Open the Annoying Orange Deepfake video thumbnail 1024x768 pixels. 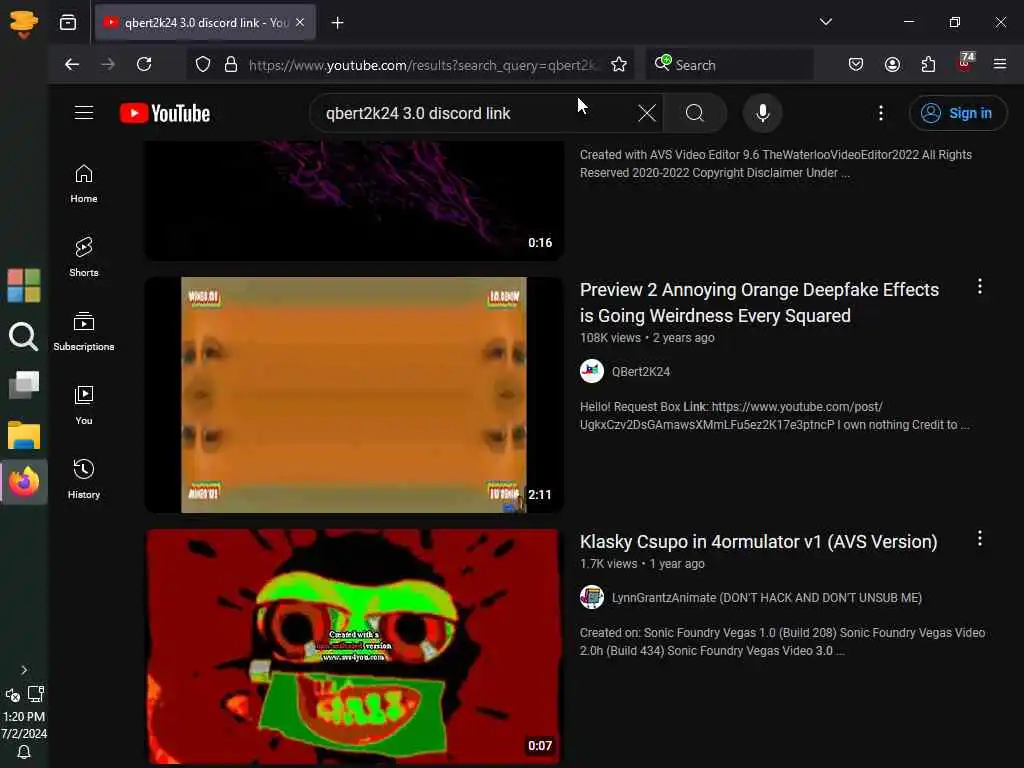click(x=354, y=394)
